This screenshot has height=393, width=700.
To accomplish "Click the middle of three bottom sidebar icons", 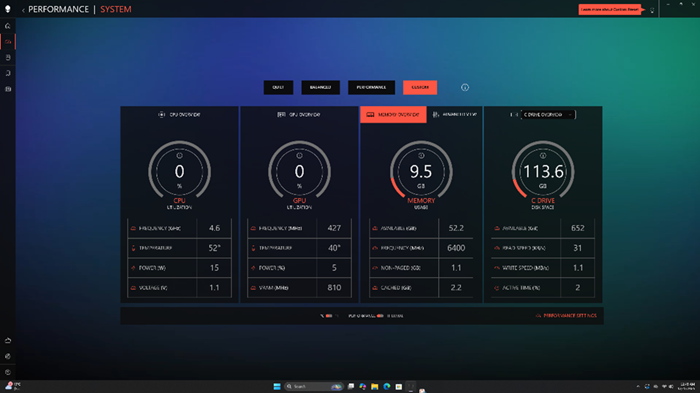I will [x=8, y=356].
